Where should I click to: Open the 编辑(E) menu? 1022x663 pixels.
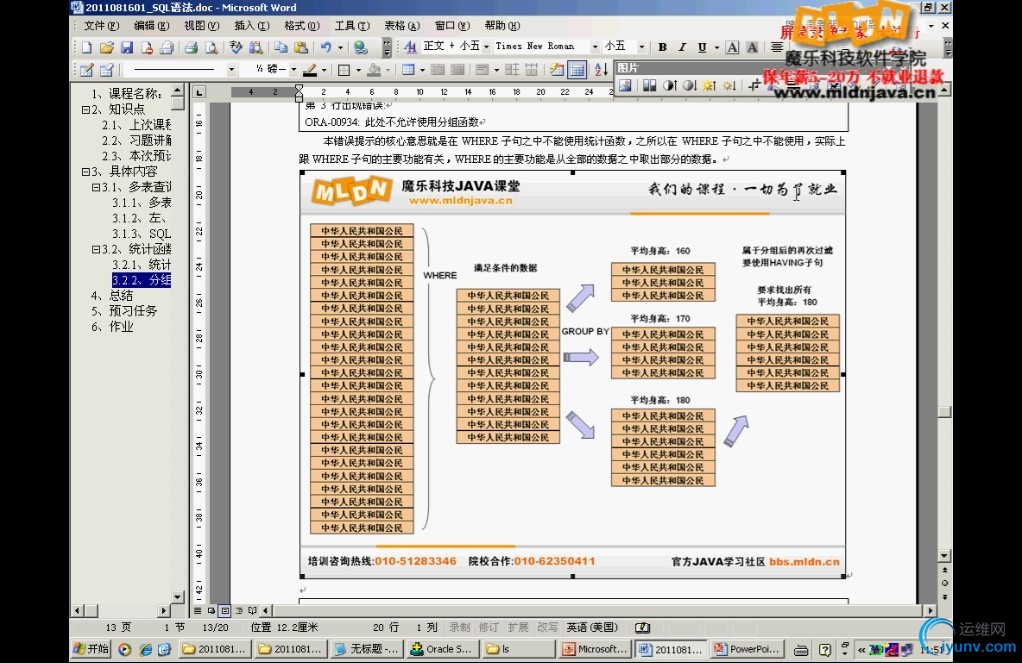pyautogui.click(x=151, y=25)
